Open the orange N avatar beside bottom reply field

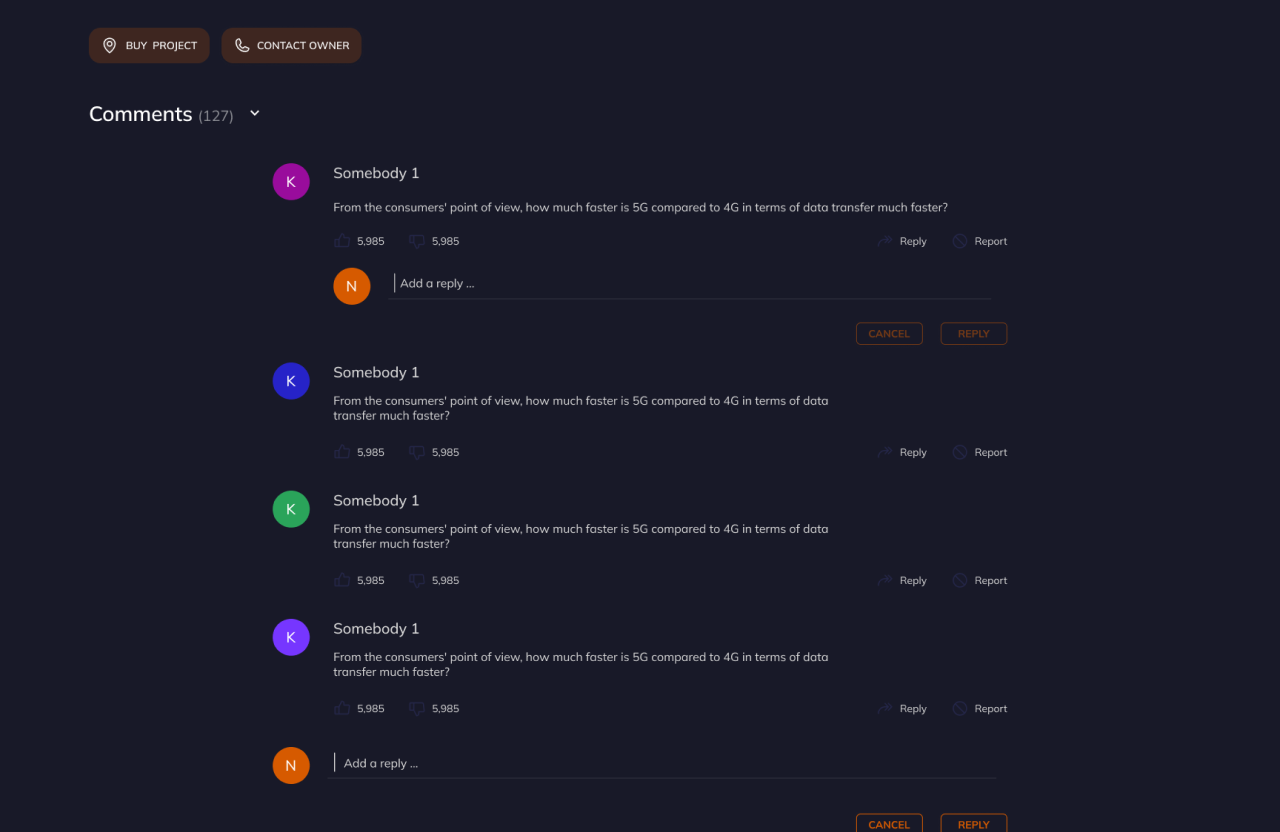pyautogui.click(x=291, y=766)
